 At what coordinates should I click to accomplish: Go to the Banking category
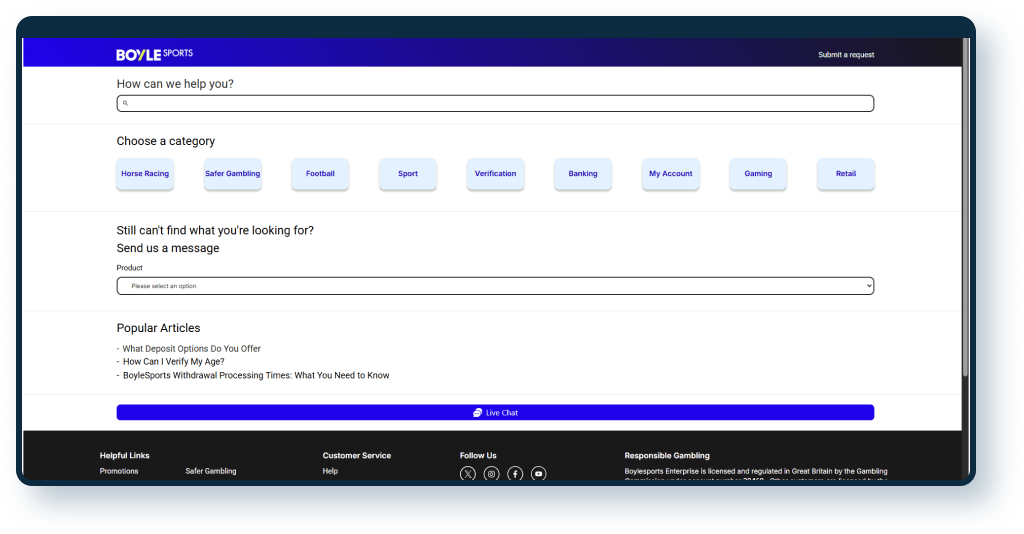tap(583, 174)
